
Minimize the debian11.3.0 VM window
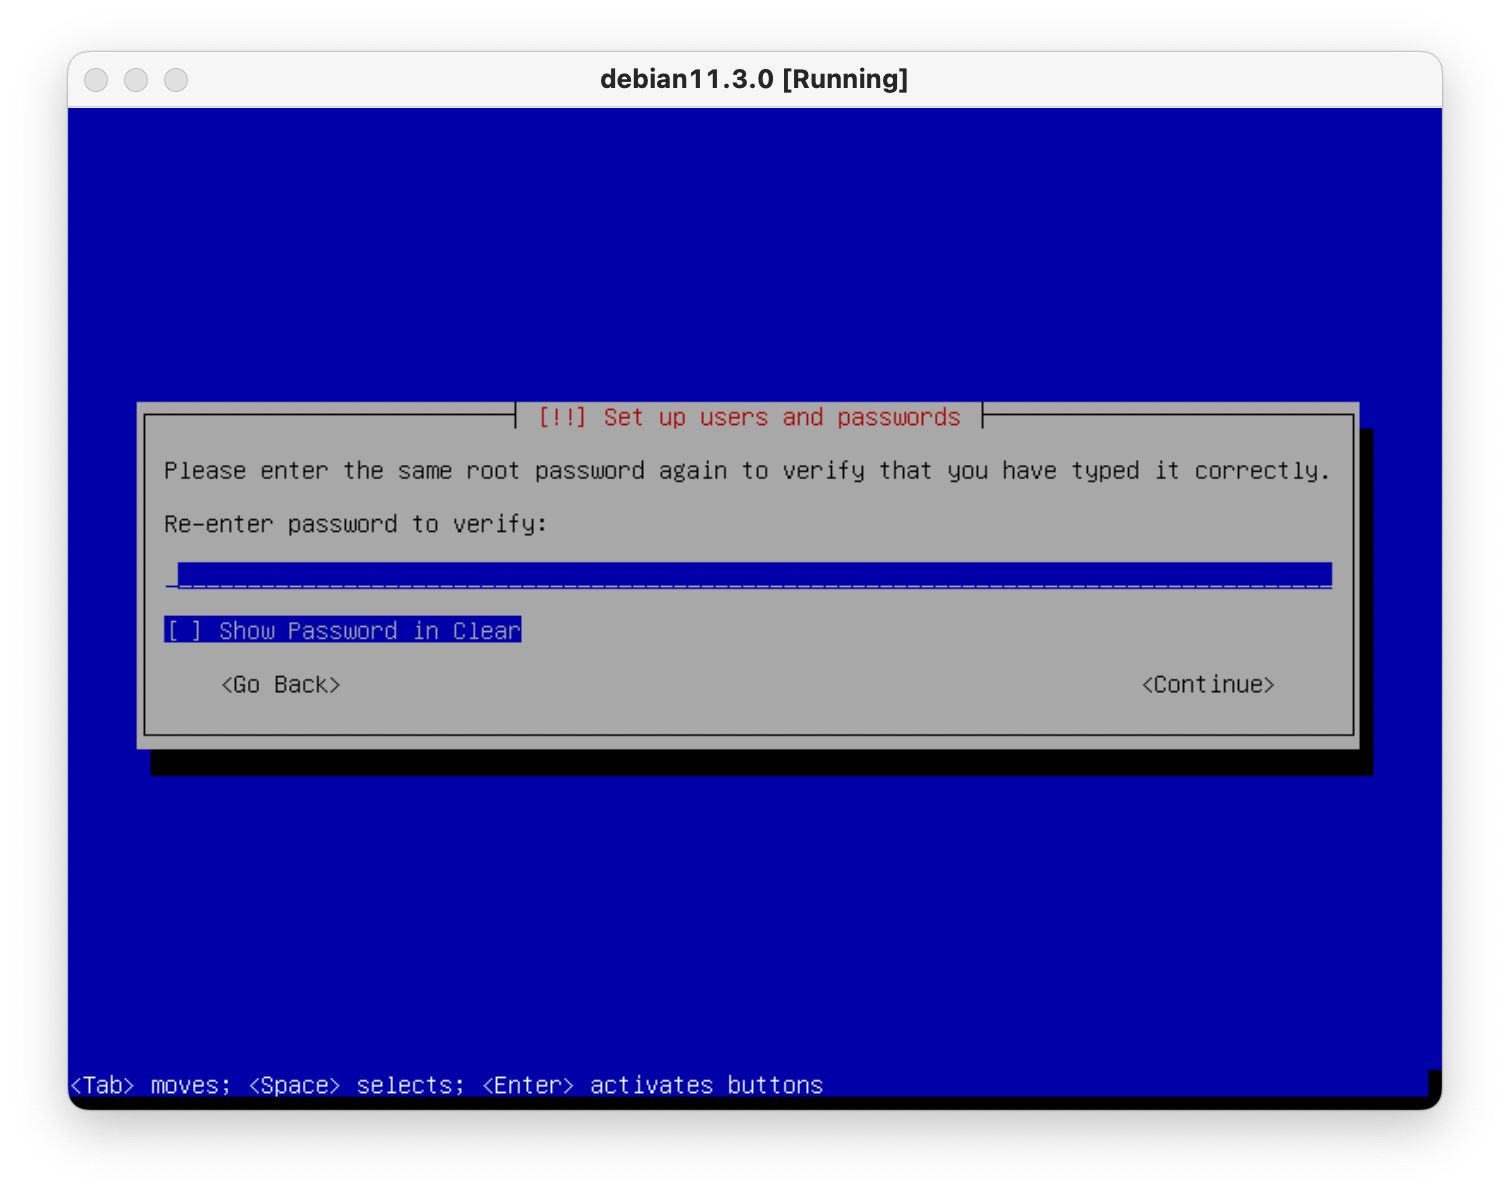coord(136,80)
